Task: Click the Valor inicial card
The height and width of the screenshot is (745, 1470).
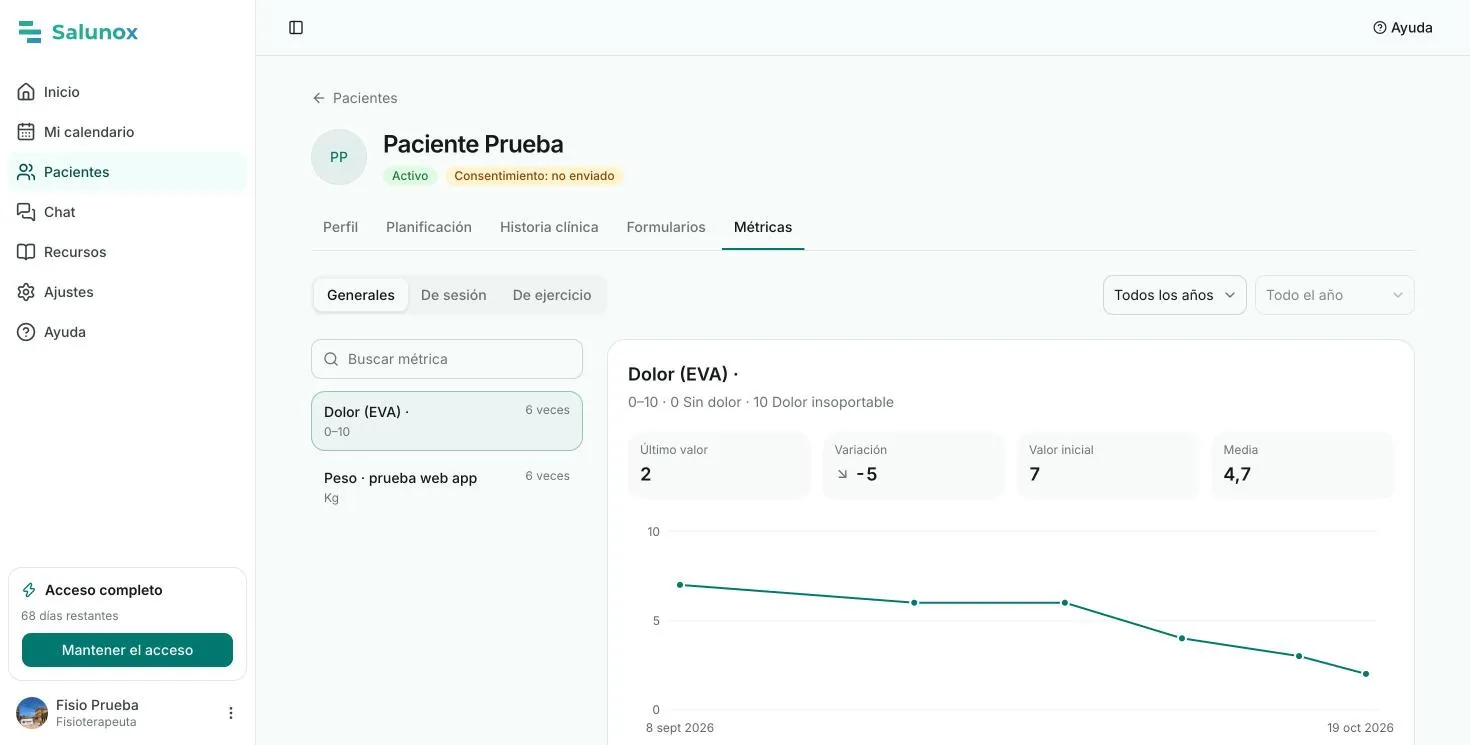Action: click(x=1108, y=465)
